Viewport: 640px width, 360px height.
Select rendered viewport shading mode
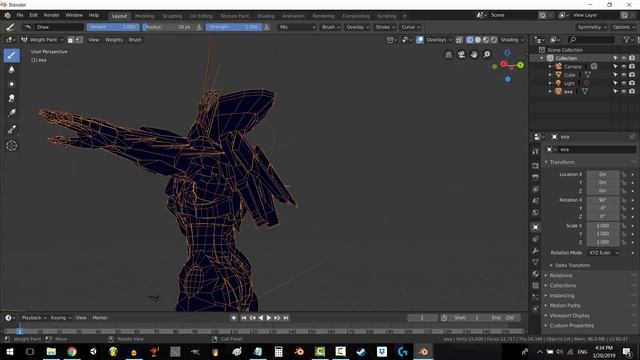pyautogui.click(x=494, y=40)
